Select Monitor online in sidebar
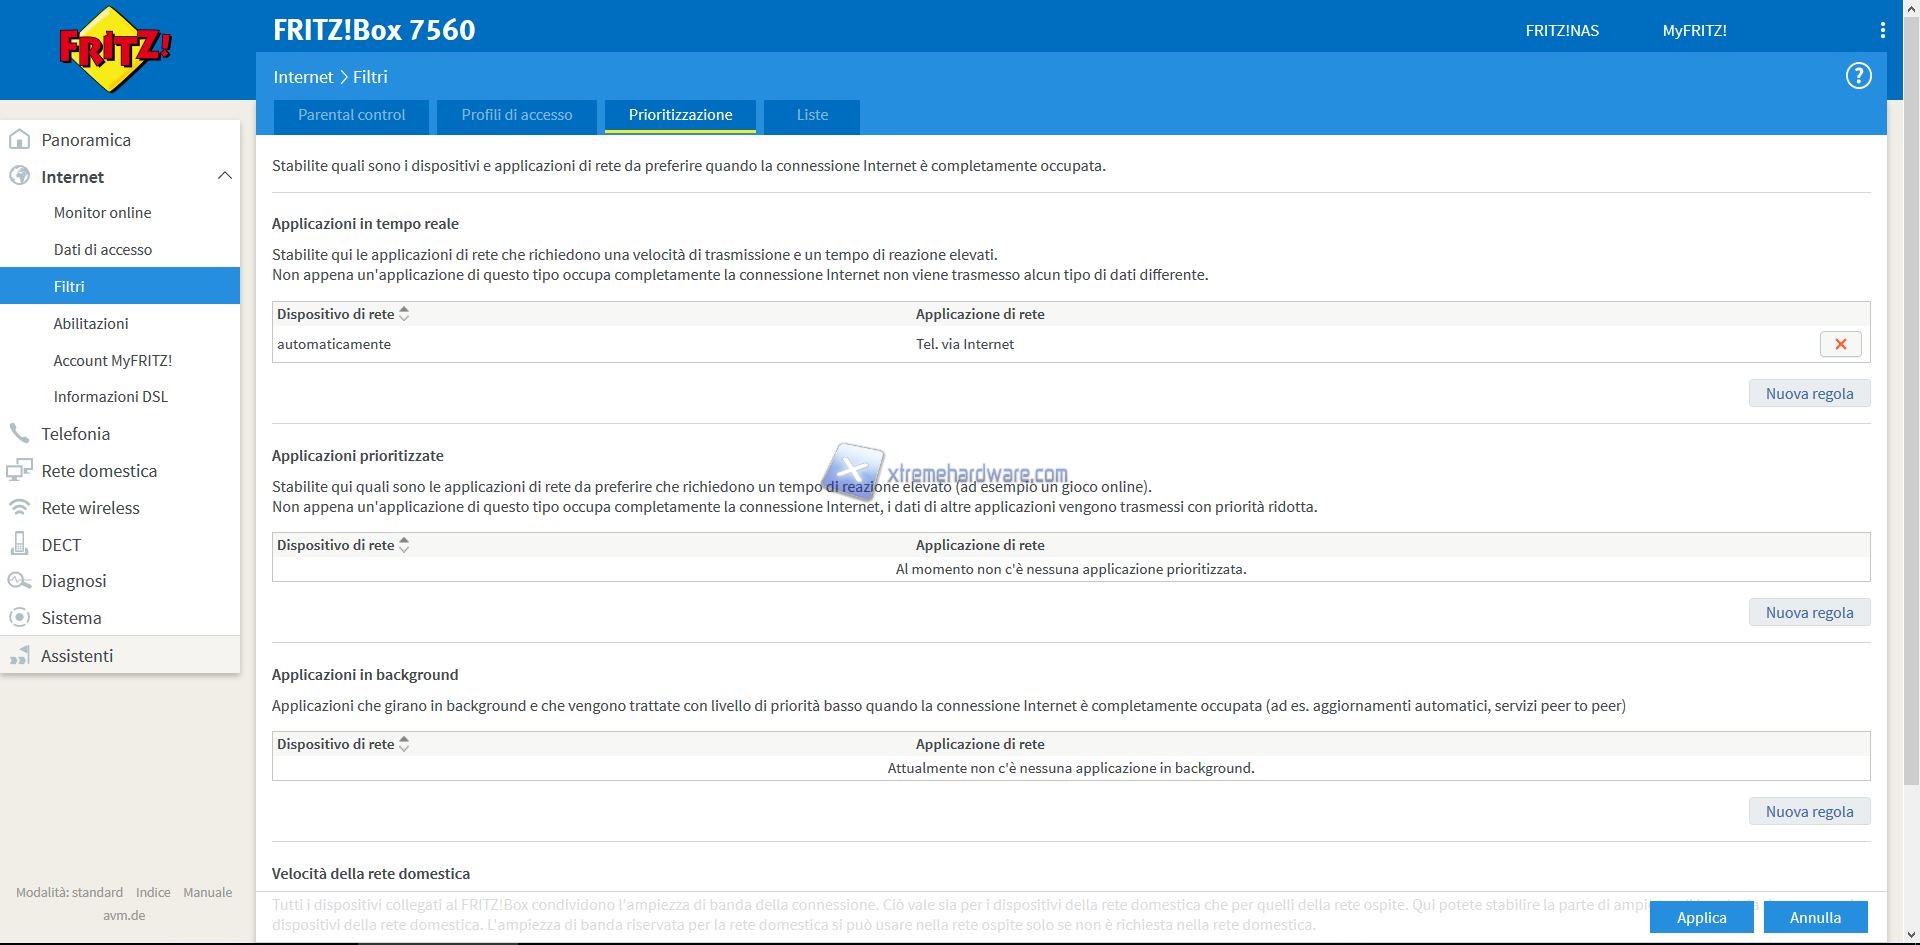The image size is (1920, 945). (x=102, y=213)
